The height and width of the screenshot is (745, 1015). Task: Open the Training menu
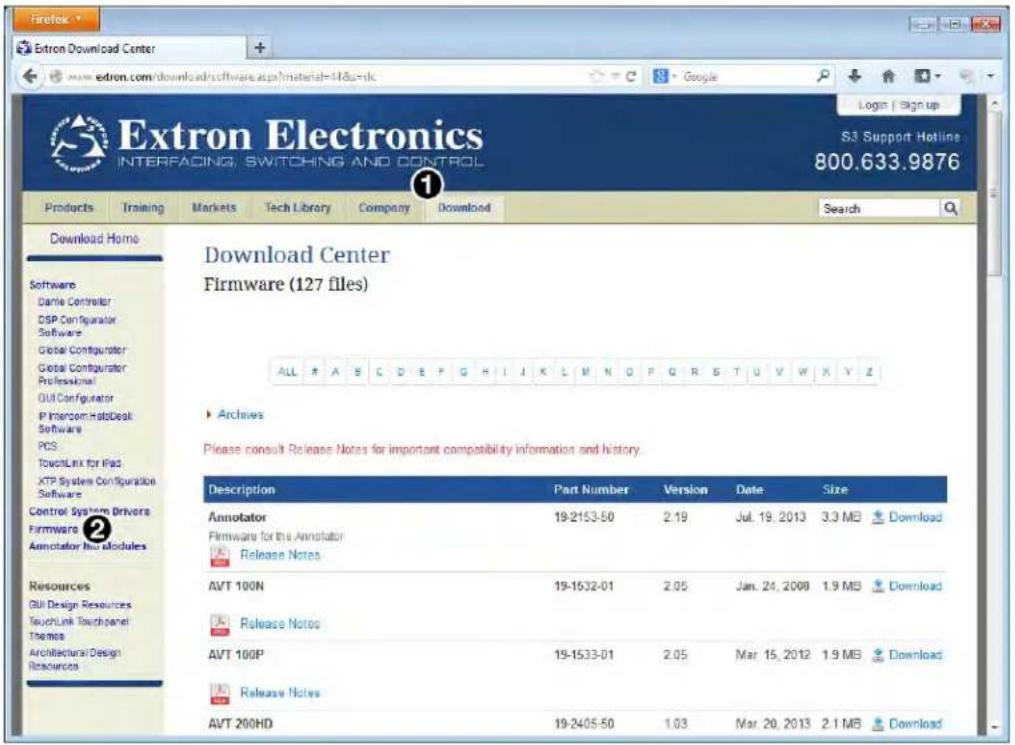143,208
